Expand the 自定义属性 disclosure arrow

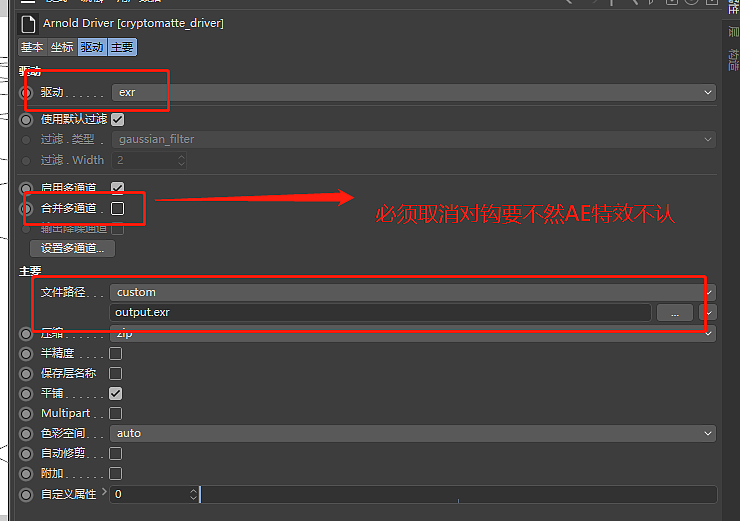pyautogui.click(x=104, y=492)
